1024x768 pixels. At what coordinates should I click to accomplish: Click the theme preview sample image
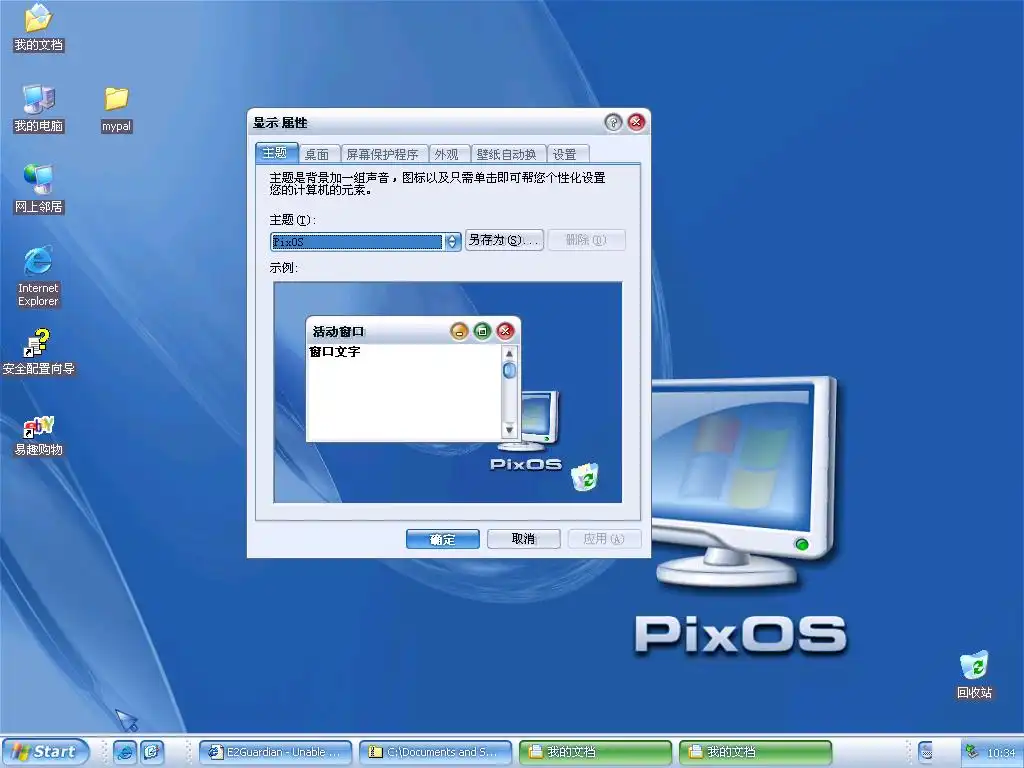pyautogui.click(x=448, y=392)
